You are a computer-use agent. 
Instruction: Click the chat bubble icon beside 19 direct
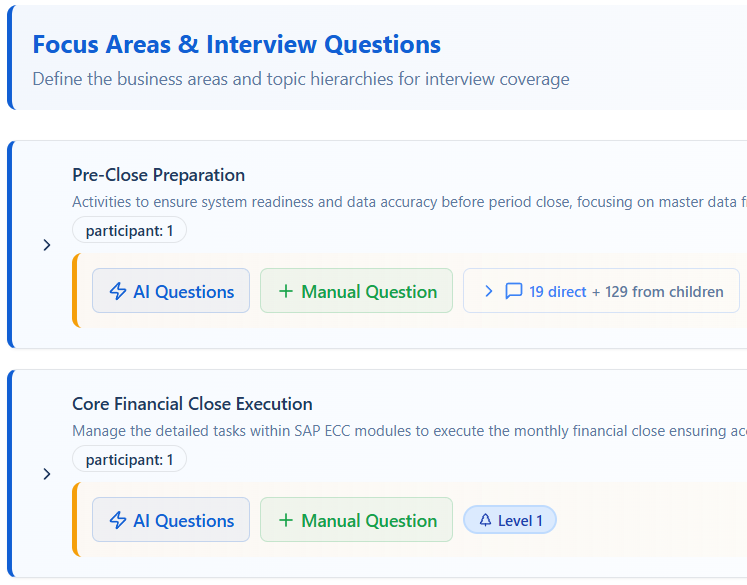click(x=514, y=292)
